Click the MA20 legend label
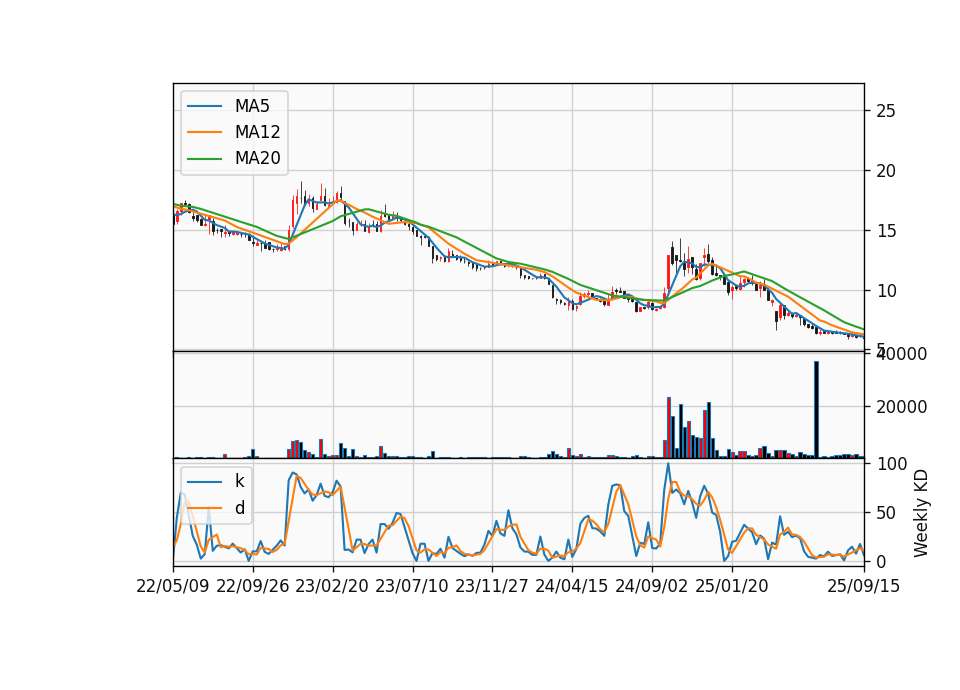Viewport: 960px width, 690px height. pos(257,158)
